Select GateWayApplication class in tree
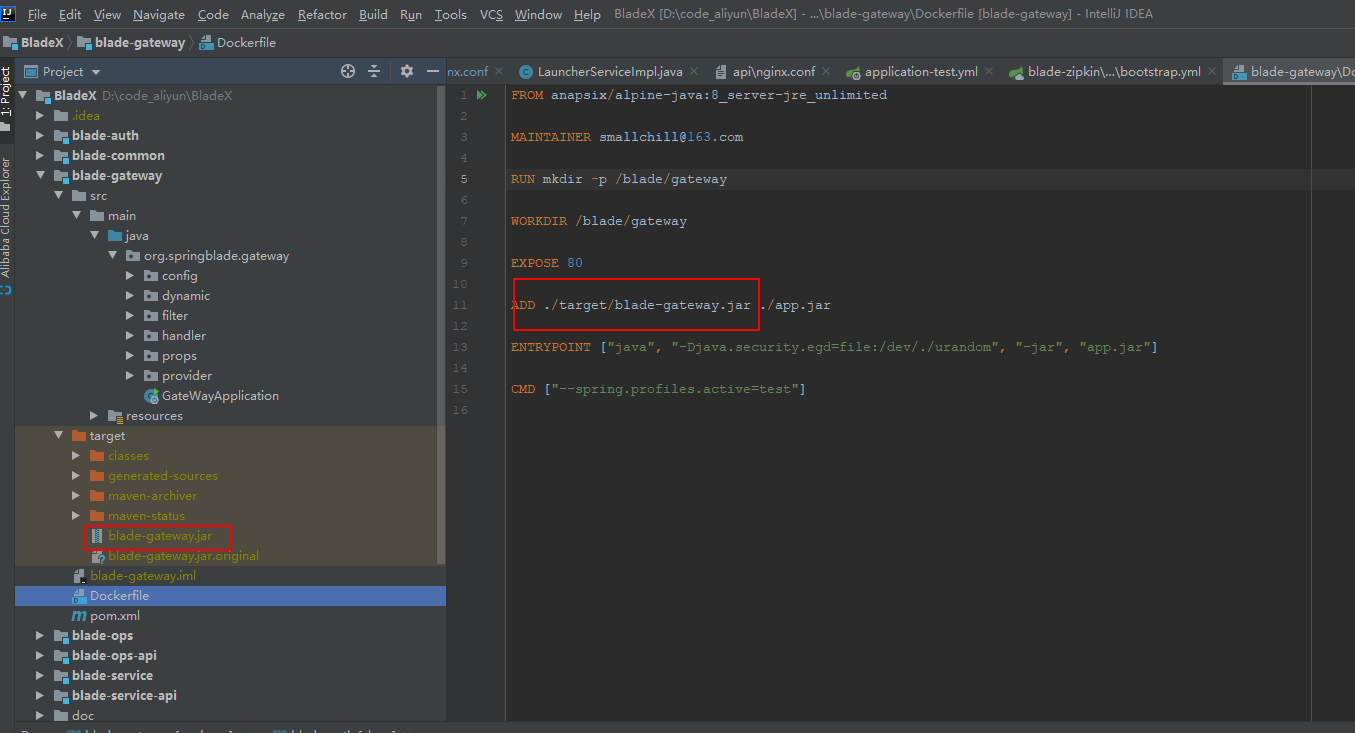1355x733 pixels. pyautogui.click(x=220, y=396)
